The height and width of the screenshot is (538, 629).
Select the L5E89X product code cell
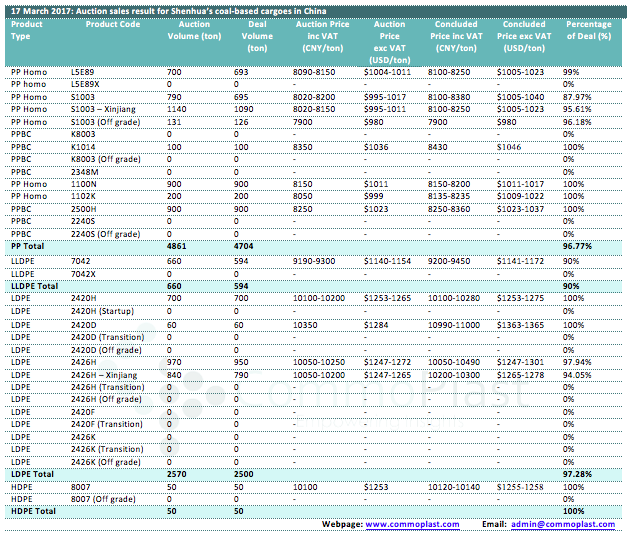pyautogui.click(x=86, y=84)
